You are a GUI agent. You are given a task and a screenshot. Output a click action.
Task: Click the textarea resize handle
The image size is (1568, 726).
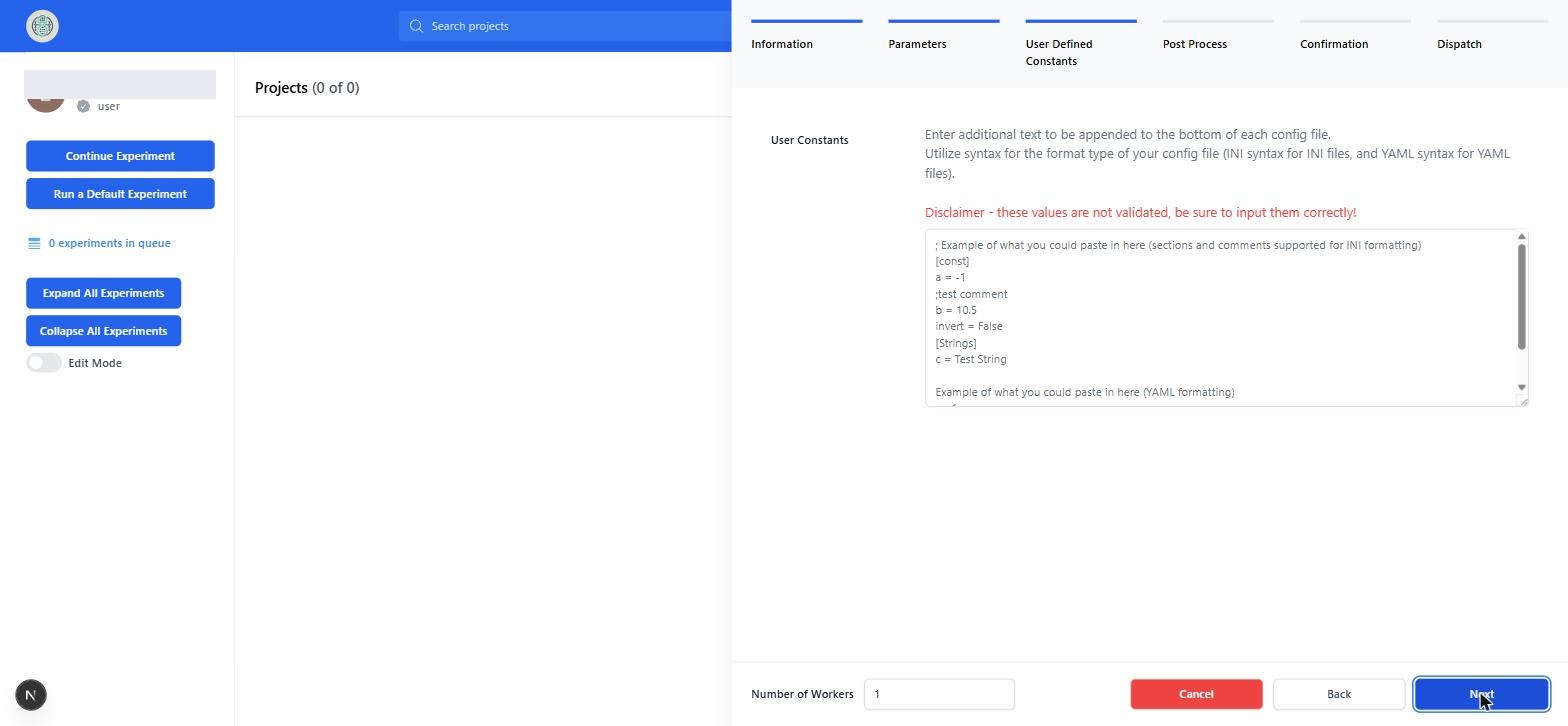click(1523, 401)
